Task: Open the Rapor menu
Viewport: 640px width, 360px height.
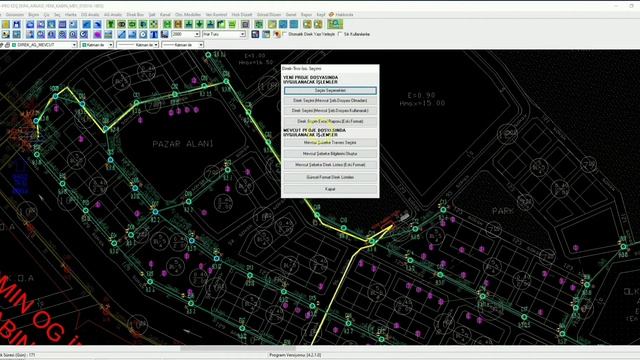Action: (x=306, y=14)
